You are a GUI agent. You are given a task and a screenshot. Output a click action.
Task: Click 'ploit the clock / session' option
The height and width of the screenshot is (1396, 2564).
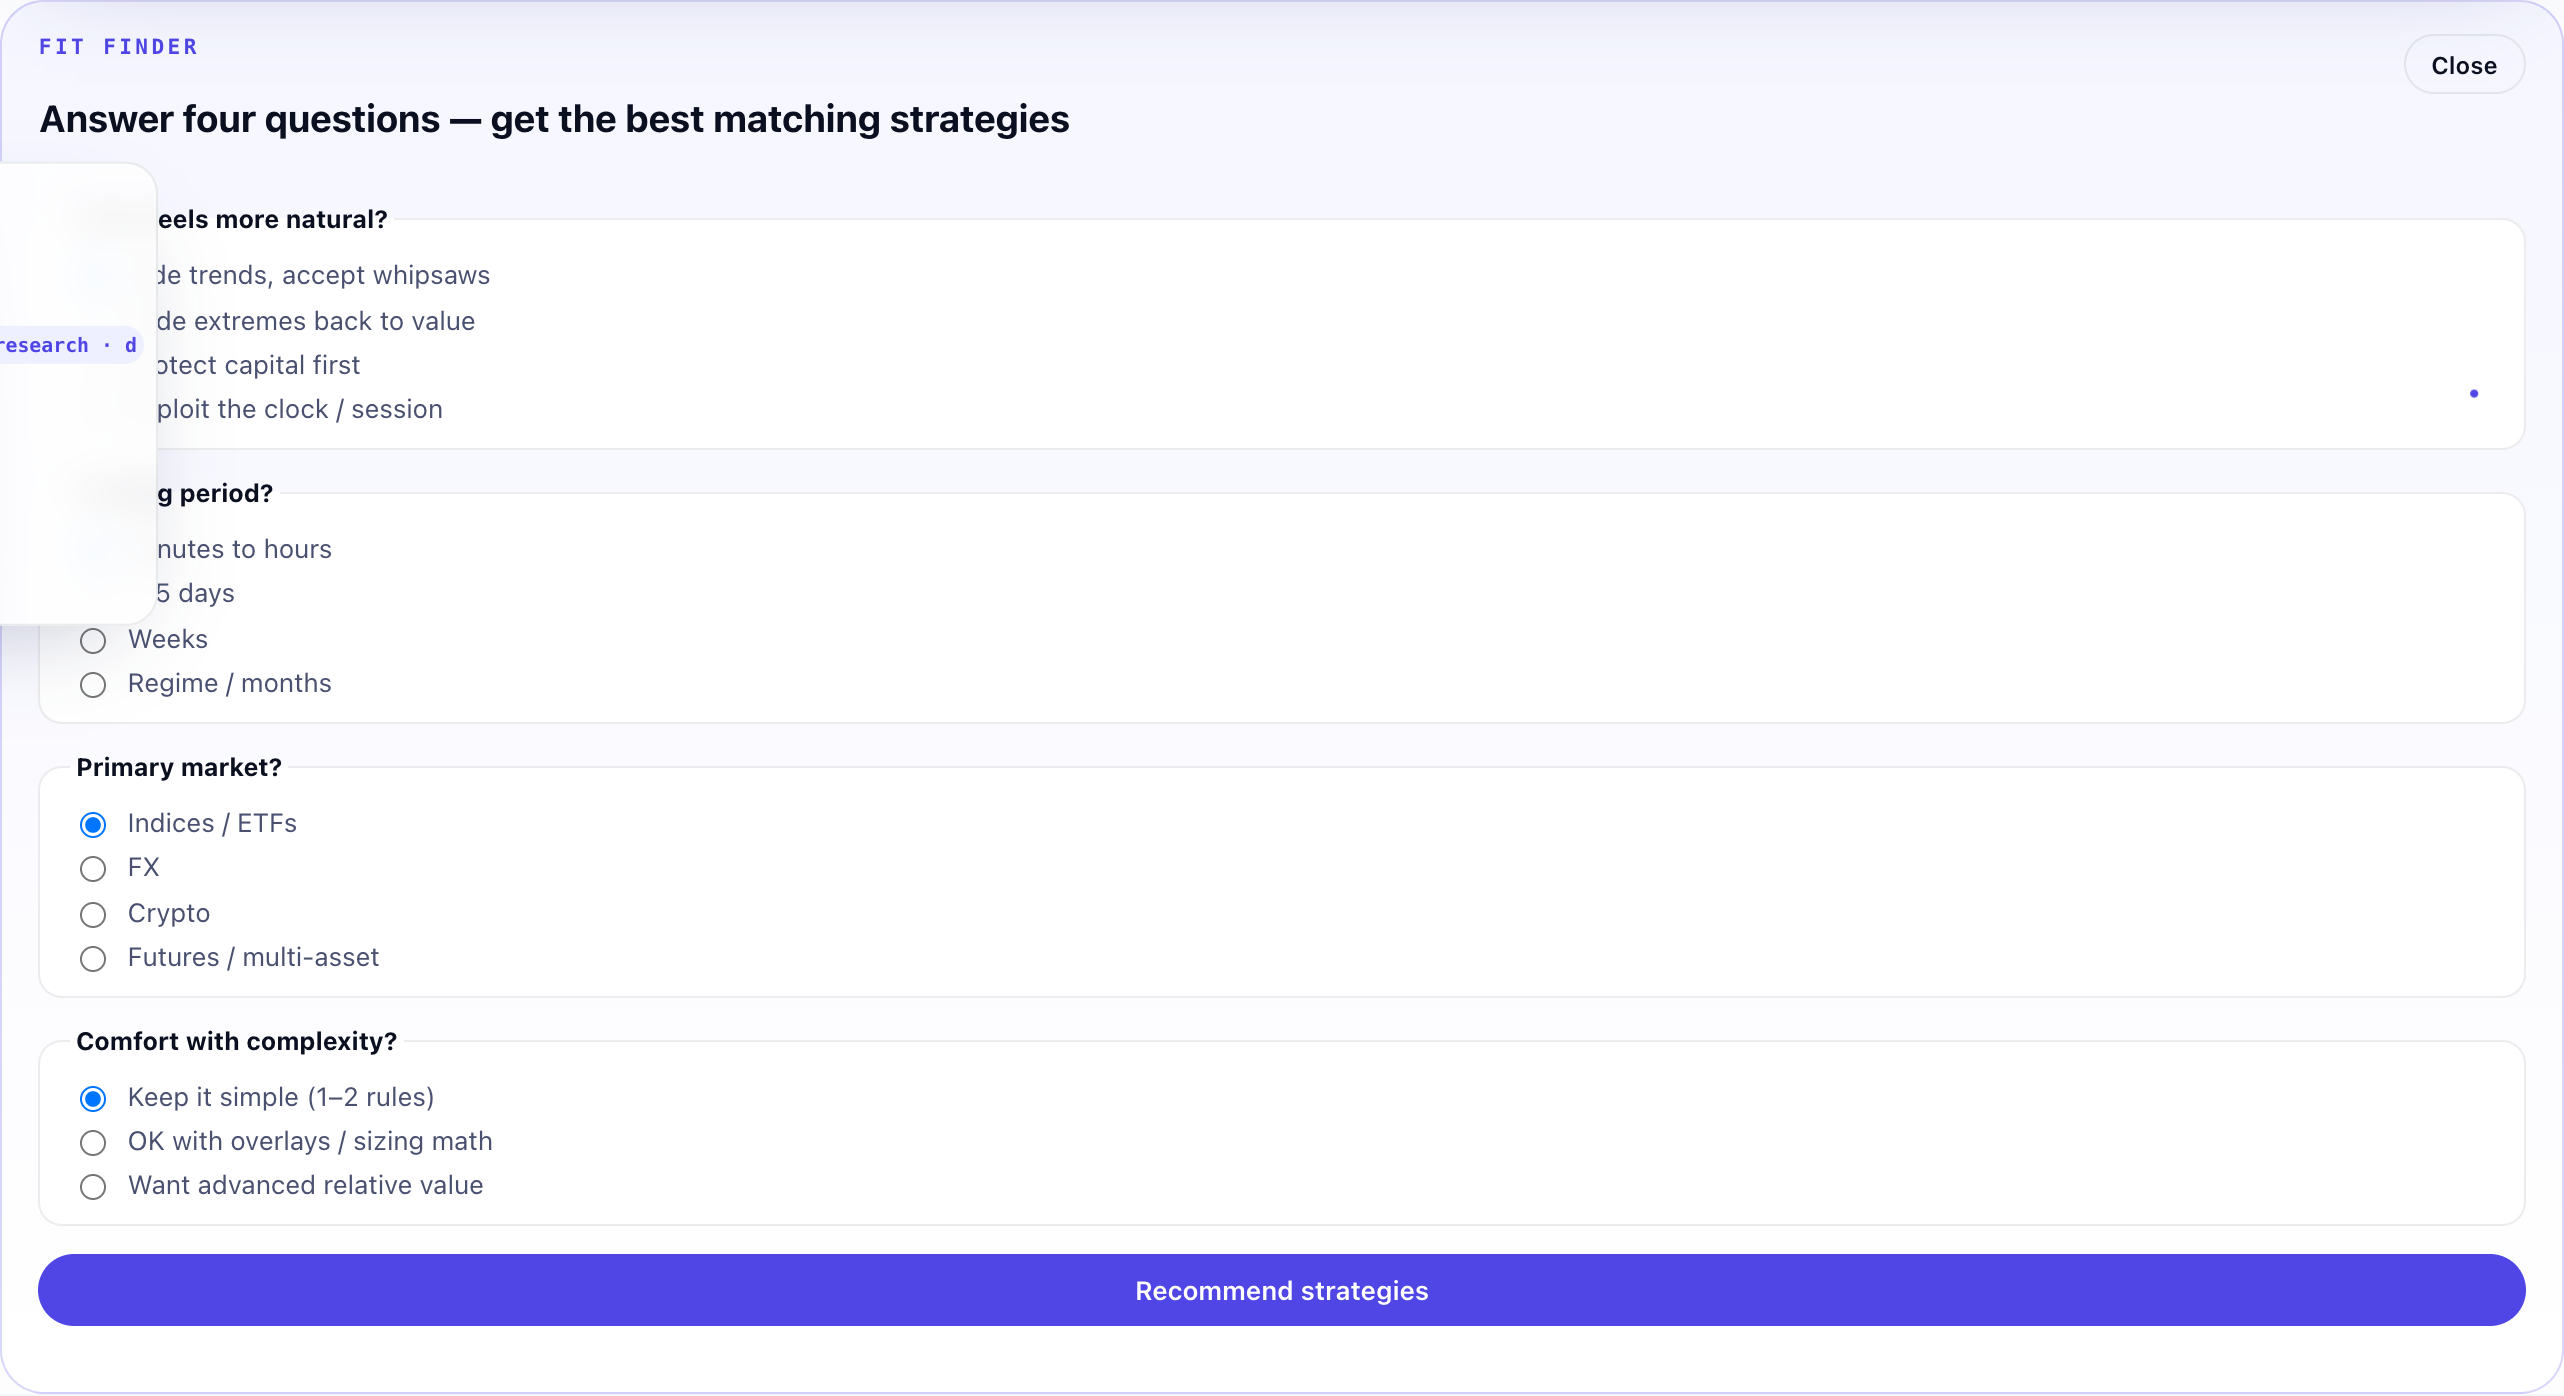tap(299, 409)
